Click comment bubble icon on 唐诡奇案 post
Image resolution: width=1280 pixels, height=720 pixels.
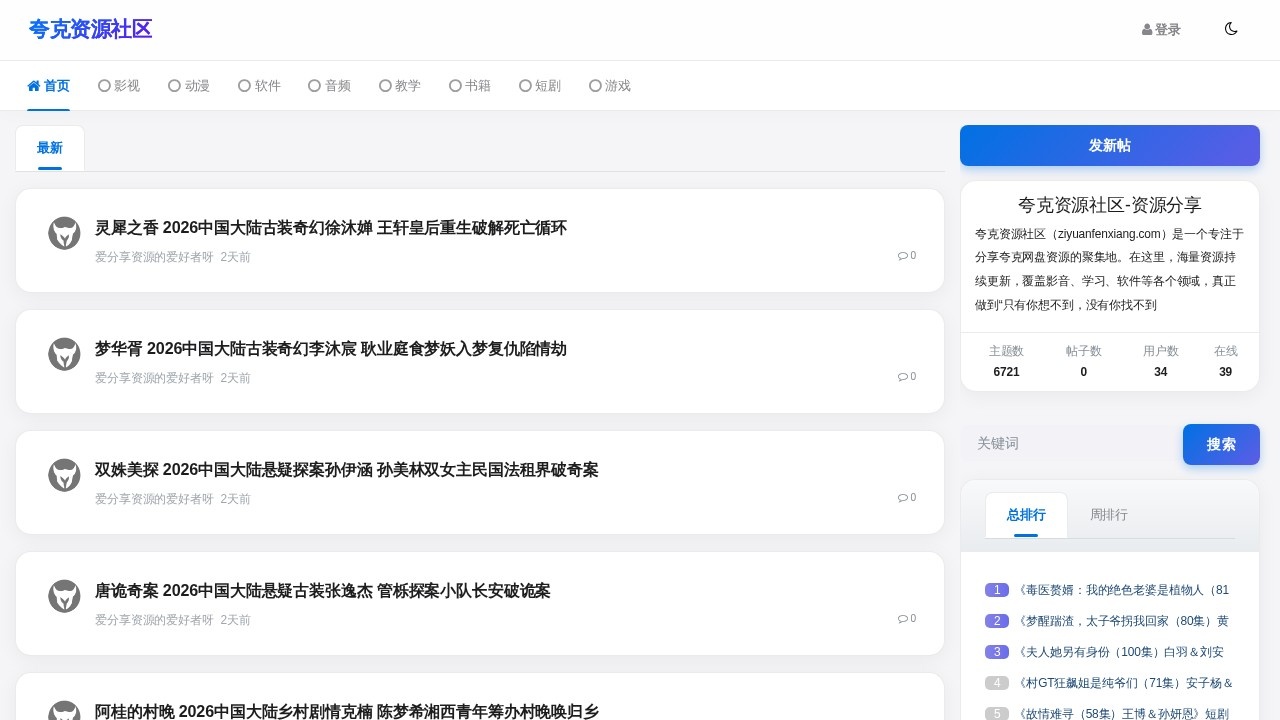(902, 619)
